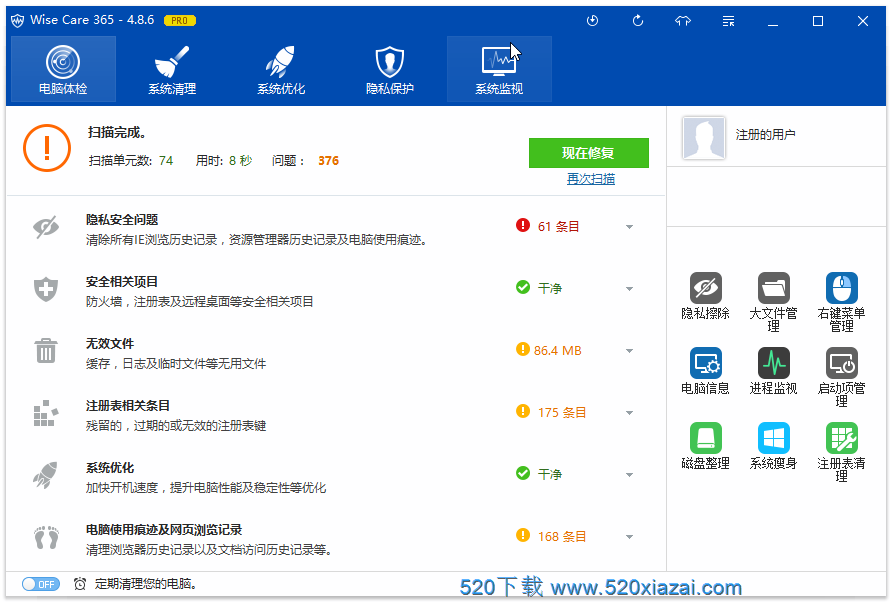Launch the 磁盘整理 tool

[x=705, y=446]
